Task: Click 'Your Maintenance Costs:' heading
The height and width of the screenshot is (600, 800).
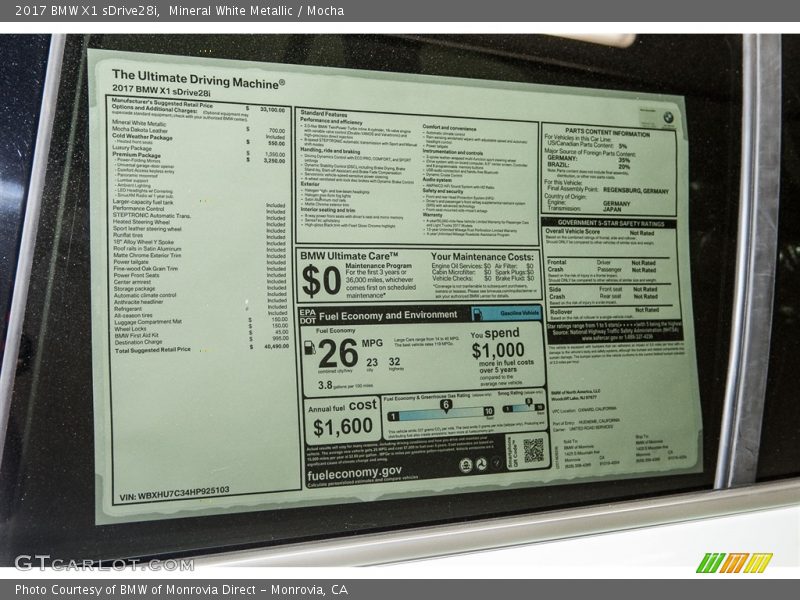Action: click(482, 257)
